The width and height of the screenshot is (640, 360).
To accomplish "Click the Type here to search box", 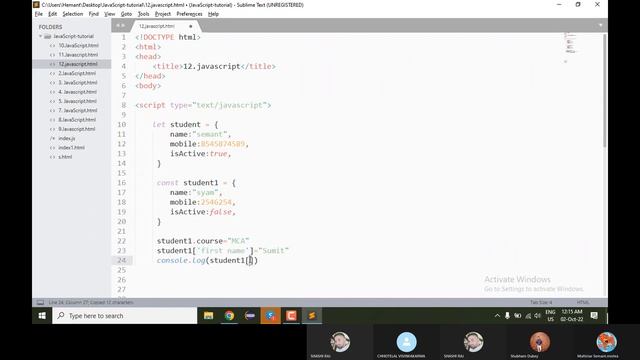I will coord(124,316).
